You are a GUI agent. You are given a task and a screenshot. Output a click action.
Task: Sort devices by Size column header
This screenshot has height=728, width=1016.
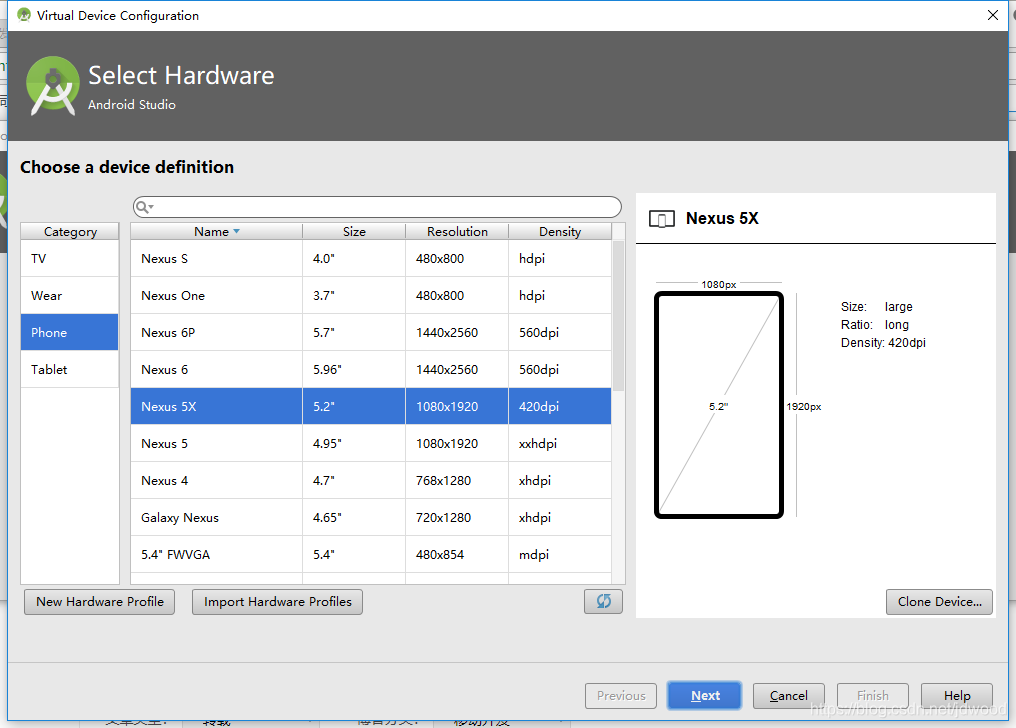click(x=354, y=231)
